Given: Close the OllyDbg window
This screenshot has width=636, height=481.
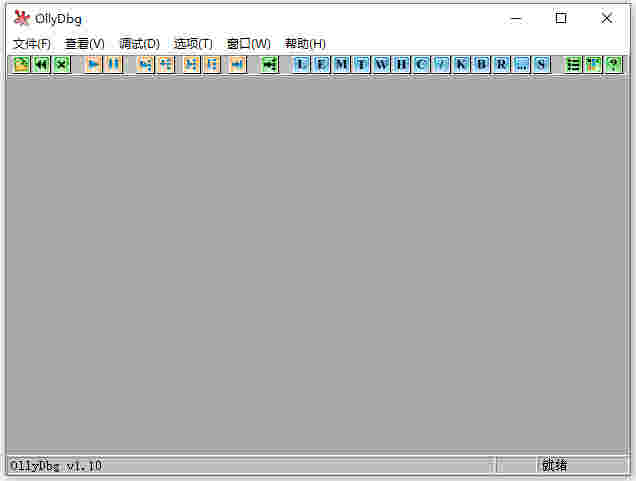Looking at the screenshot, I should pyautogui.click(x=607, y=18).
